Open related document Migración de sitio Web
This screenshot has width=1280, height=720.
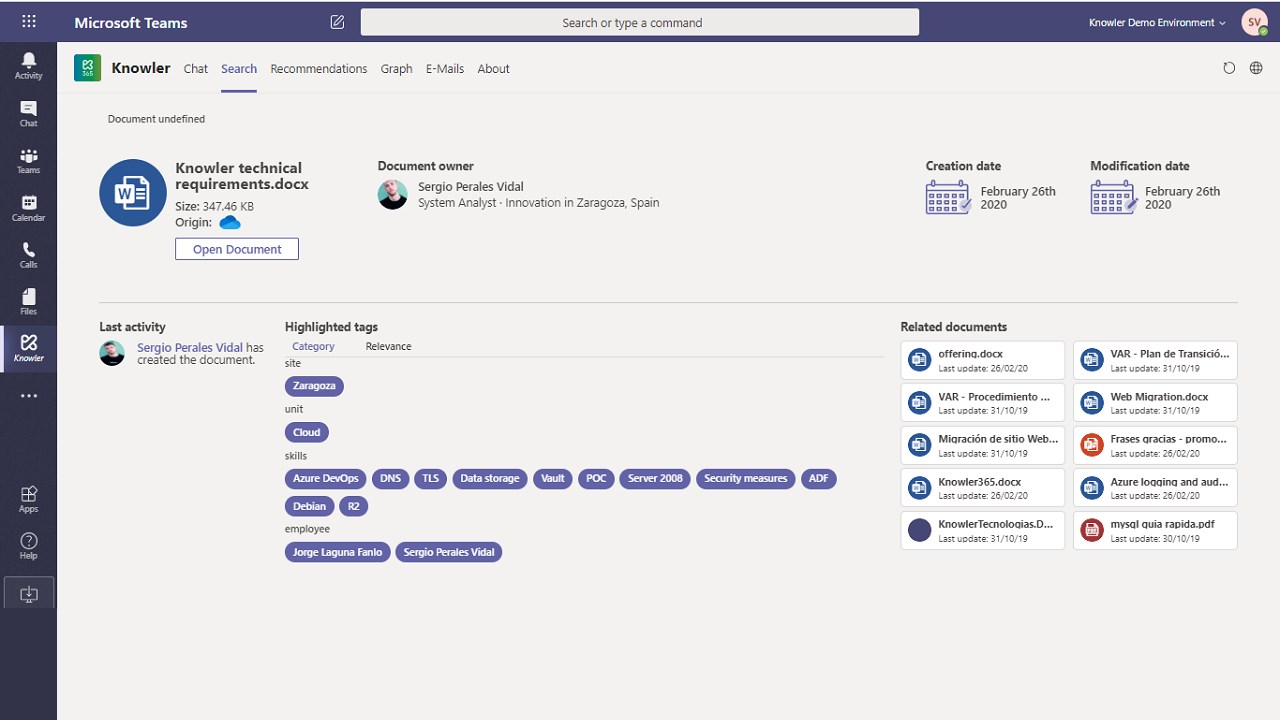click(x=983, y=445)
